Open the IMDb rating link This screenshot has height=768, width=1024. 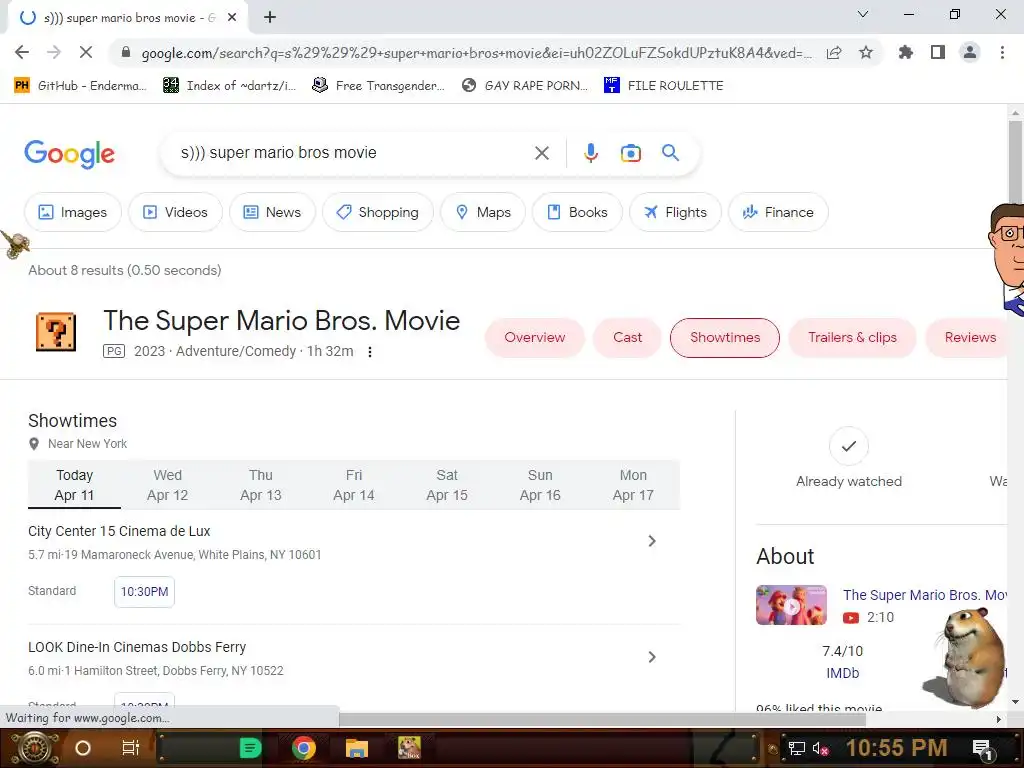point(842,673)
